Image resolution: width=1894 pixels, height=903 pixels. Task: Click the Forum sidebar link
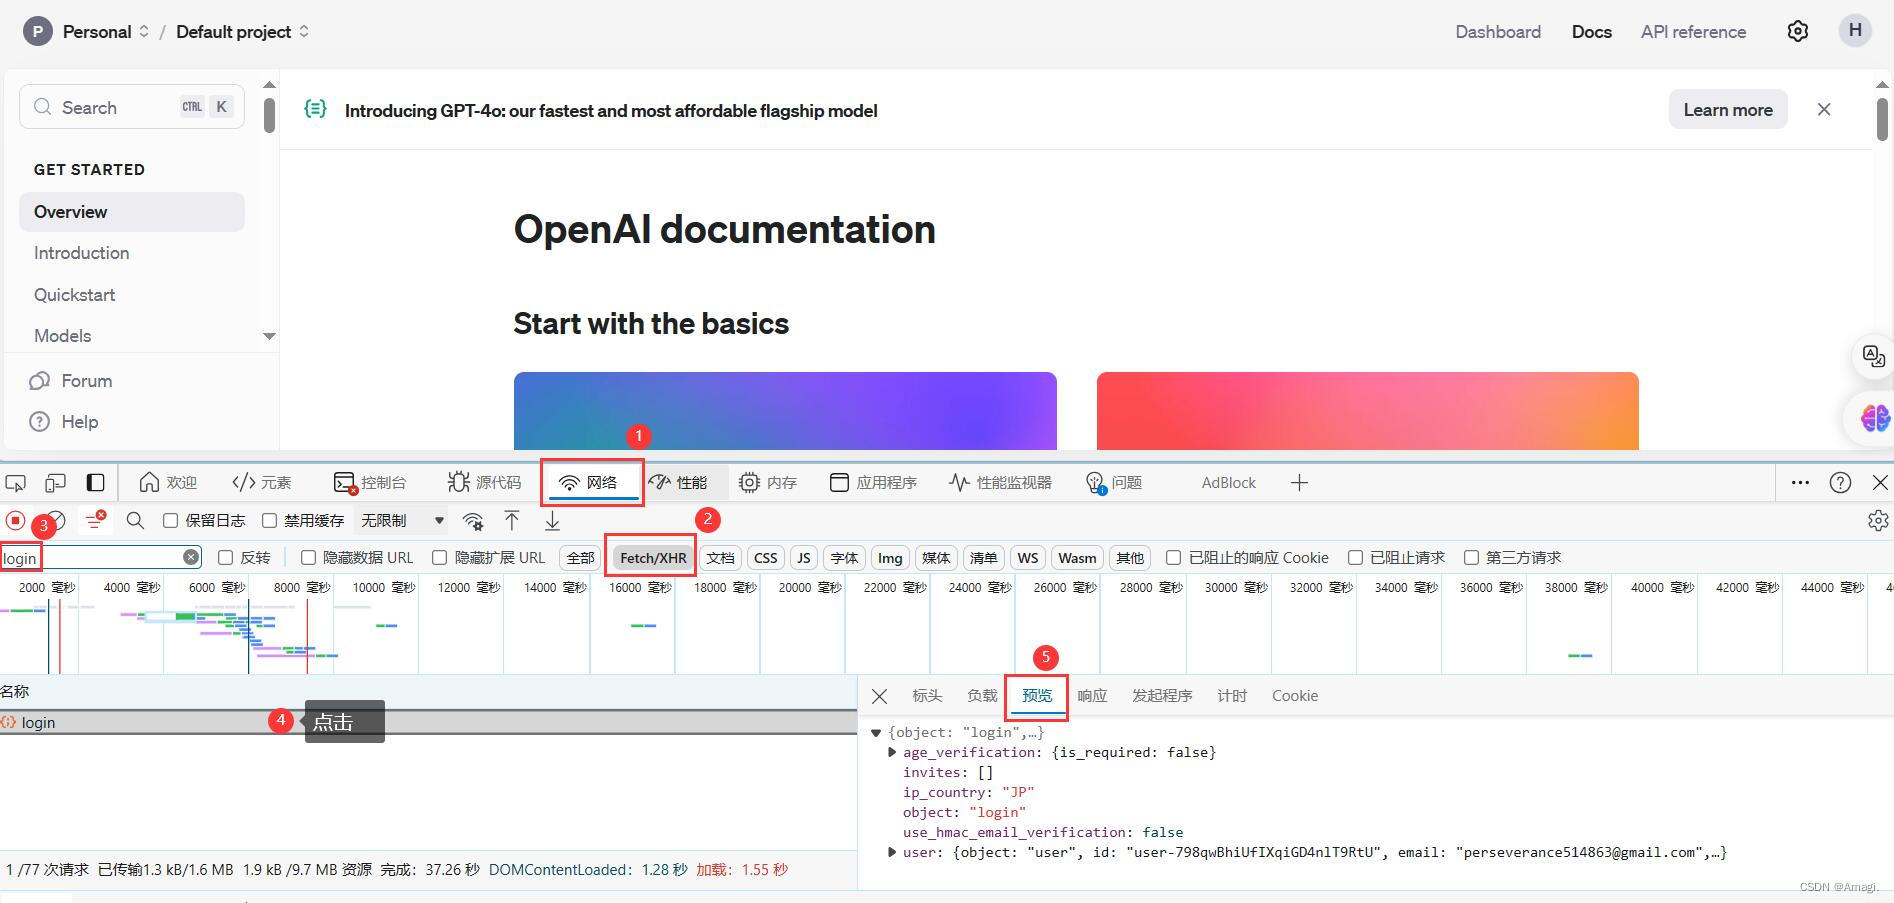pos(87,381)
